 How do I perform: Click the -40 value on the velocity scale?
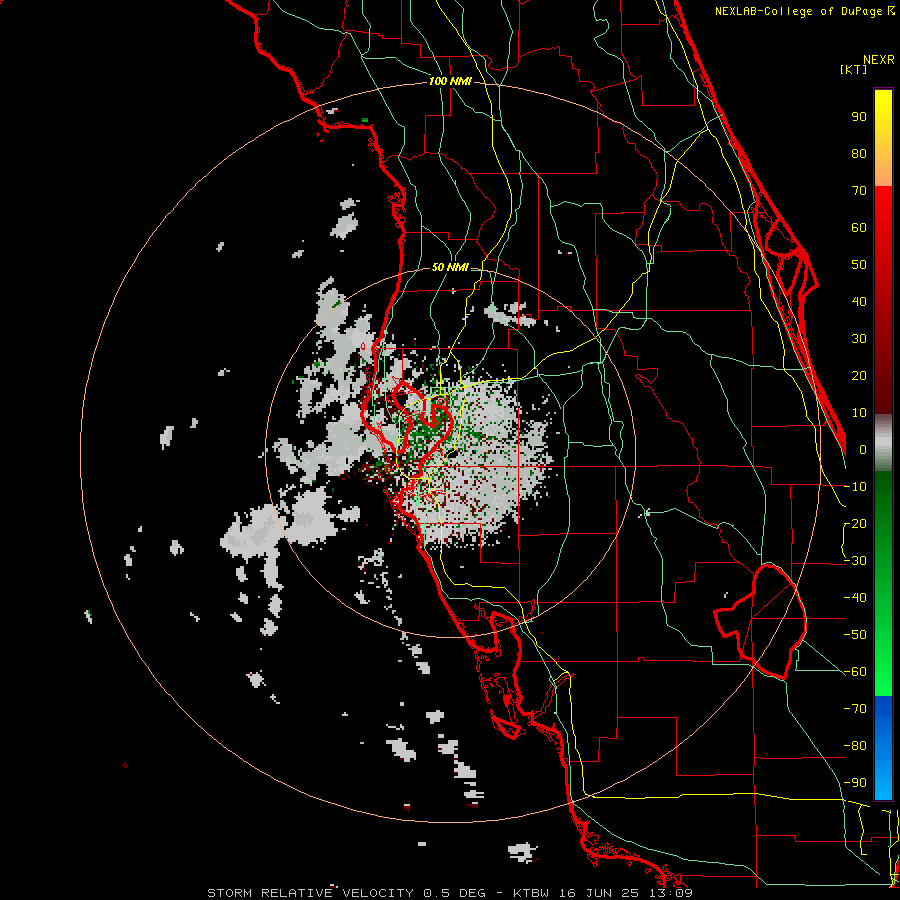click(855, 598)
